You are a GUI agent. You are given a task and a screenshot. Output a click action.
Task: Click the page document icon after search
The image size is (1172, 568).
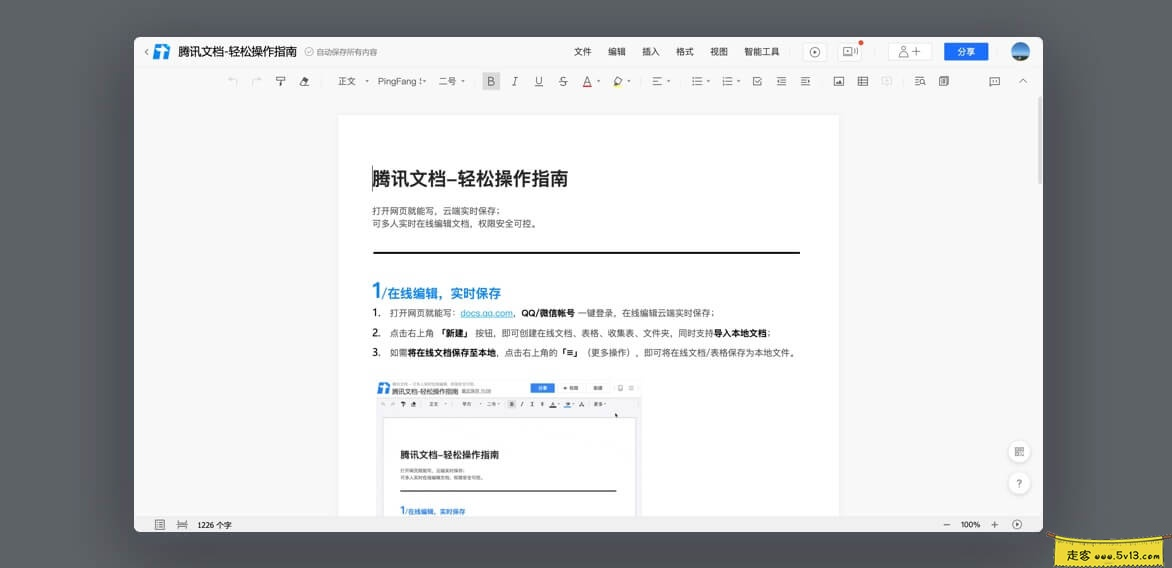point(944,81)
